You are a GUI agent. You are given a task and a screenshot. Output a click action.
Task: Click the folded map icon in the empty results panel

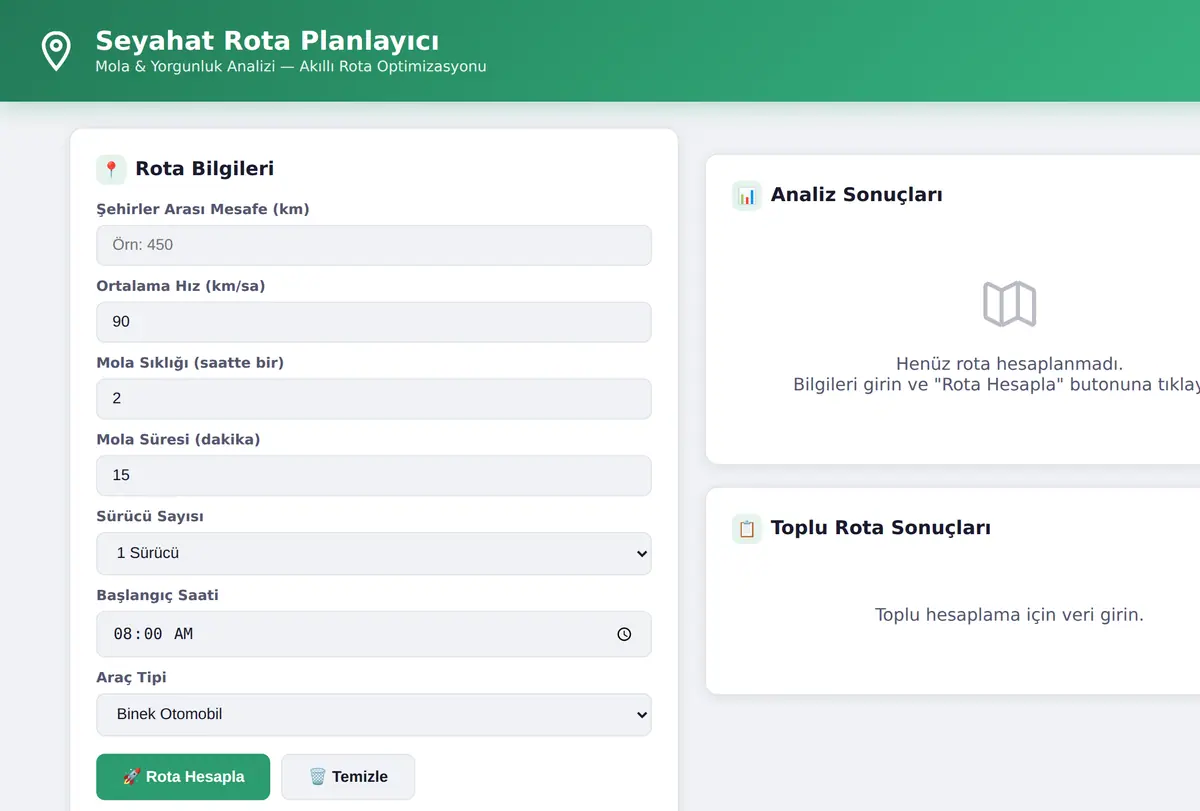pos(1009,304)
